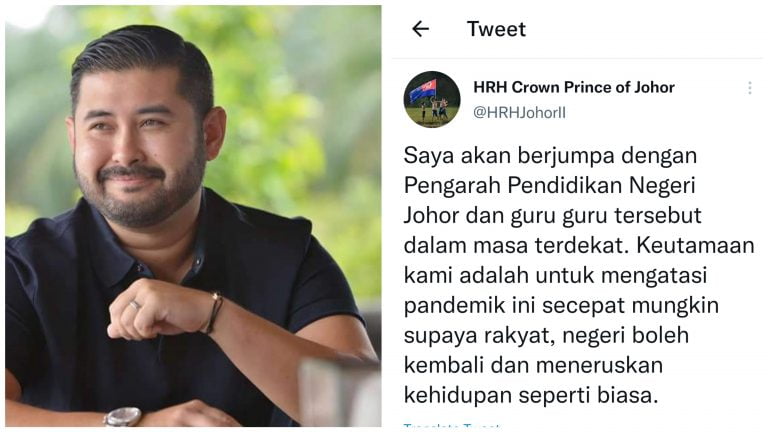The height and width of the screenshot is (432, 768).
Task: Click the black bracelet on the wrist
Action: [x=214, y=312]
